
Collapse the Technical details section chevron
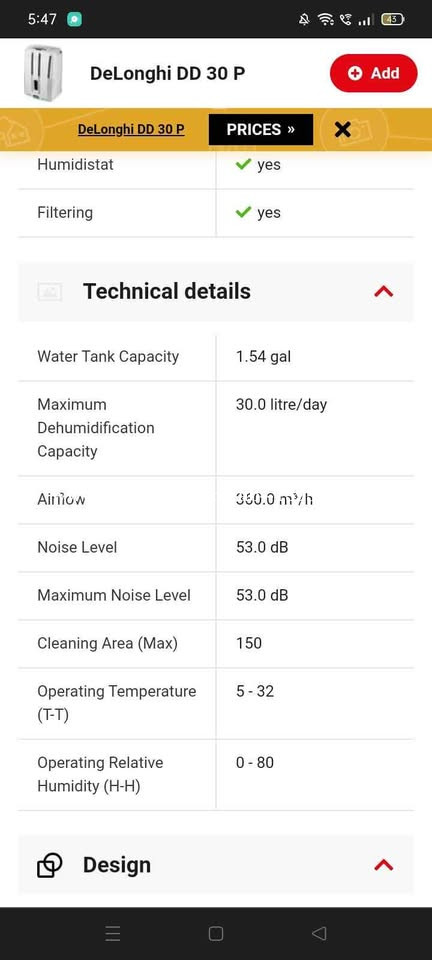[384, 291]
